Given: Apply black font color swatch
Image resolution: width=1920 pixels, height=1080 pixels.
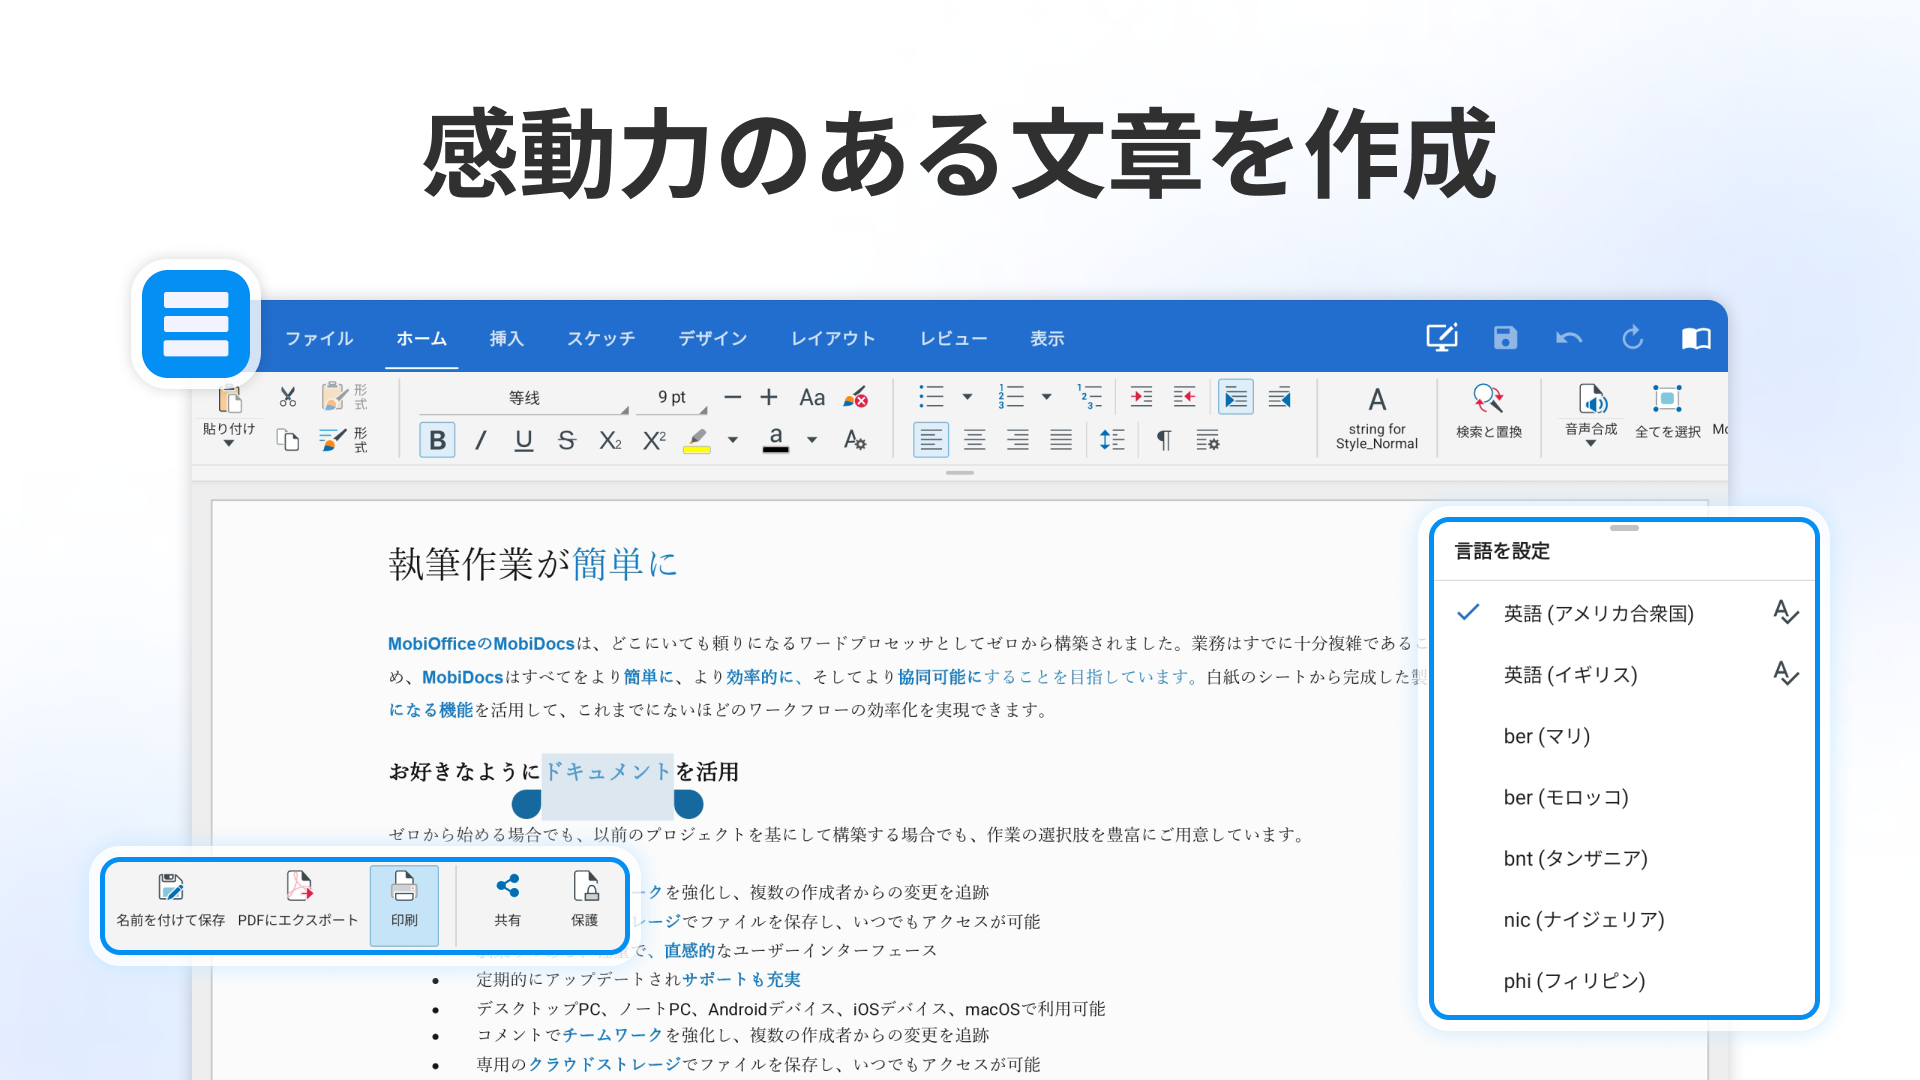Looking at the screenshot, I should click(x=776, y=440).
